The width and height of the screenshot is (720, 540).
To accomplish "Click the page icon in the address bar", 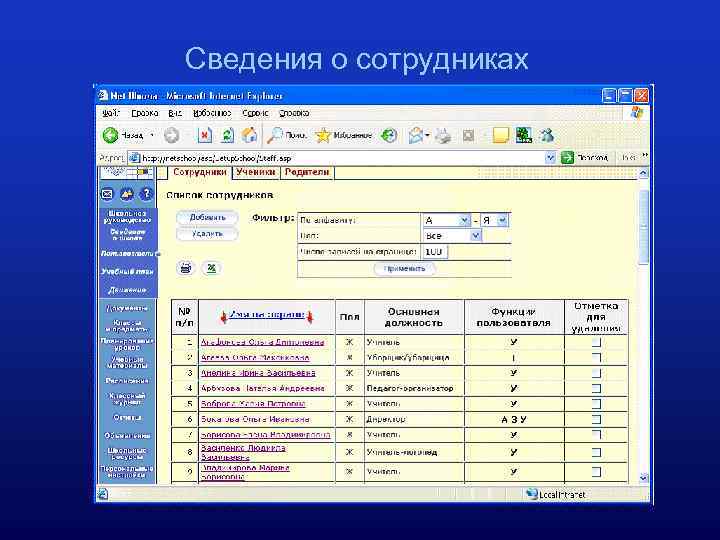I will pos(134,158).
